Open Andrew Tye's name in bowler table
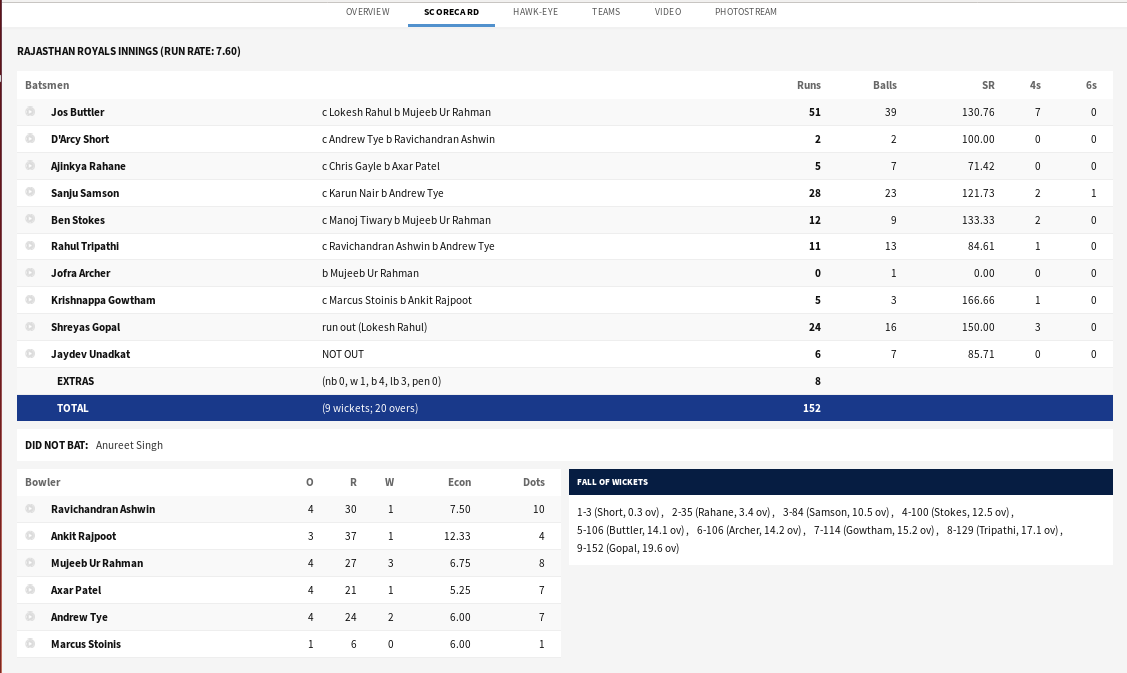1127x673 pixels. pos(80,617)
